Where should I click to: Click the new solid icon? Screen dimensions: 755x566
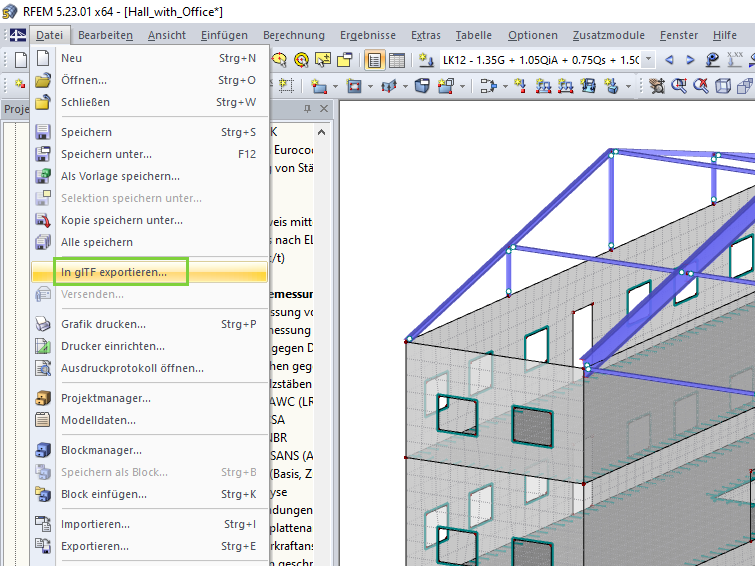[422, 86]
